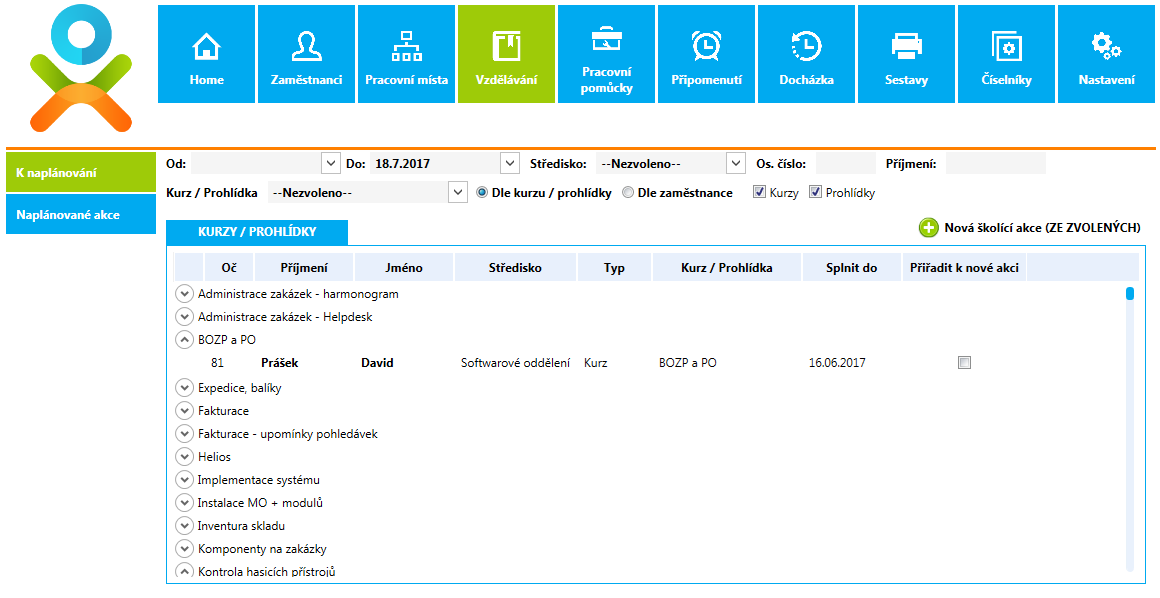
Task: Expand the Fakturace group row
Action: (184, 410)
